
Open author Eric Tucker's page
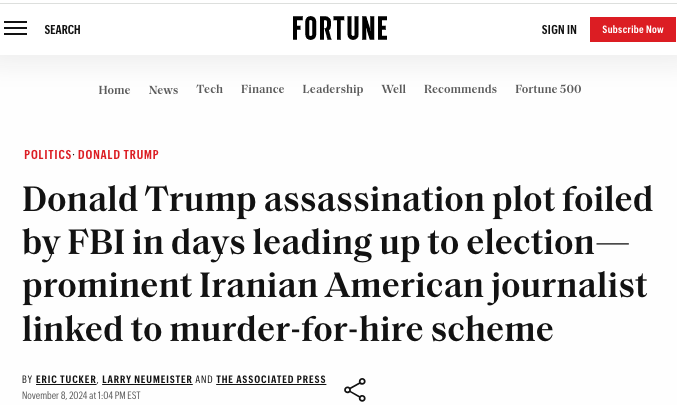click(66, 379)
